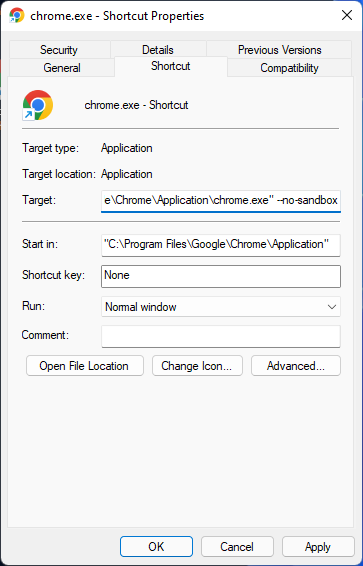This screenshot has width=363, height=566.
Task: Open Advanced shortcut settings
Action: 296,366
